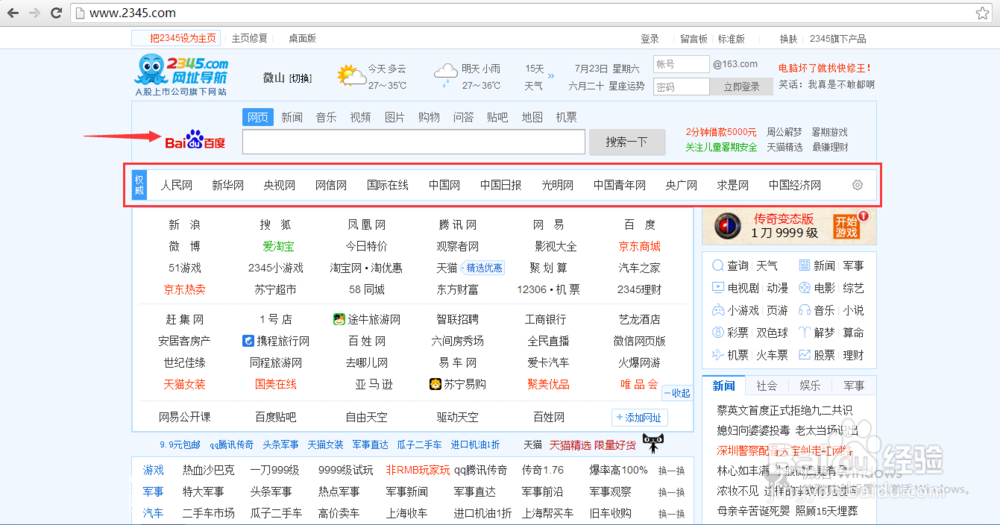The image size is (1000, 525).
Task: Open the gear settings icon in the site bar
Action: point(857,185)
